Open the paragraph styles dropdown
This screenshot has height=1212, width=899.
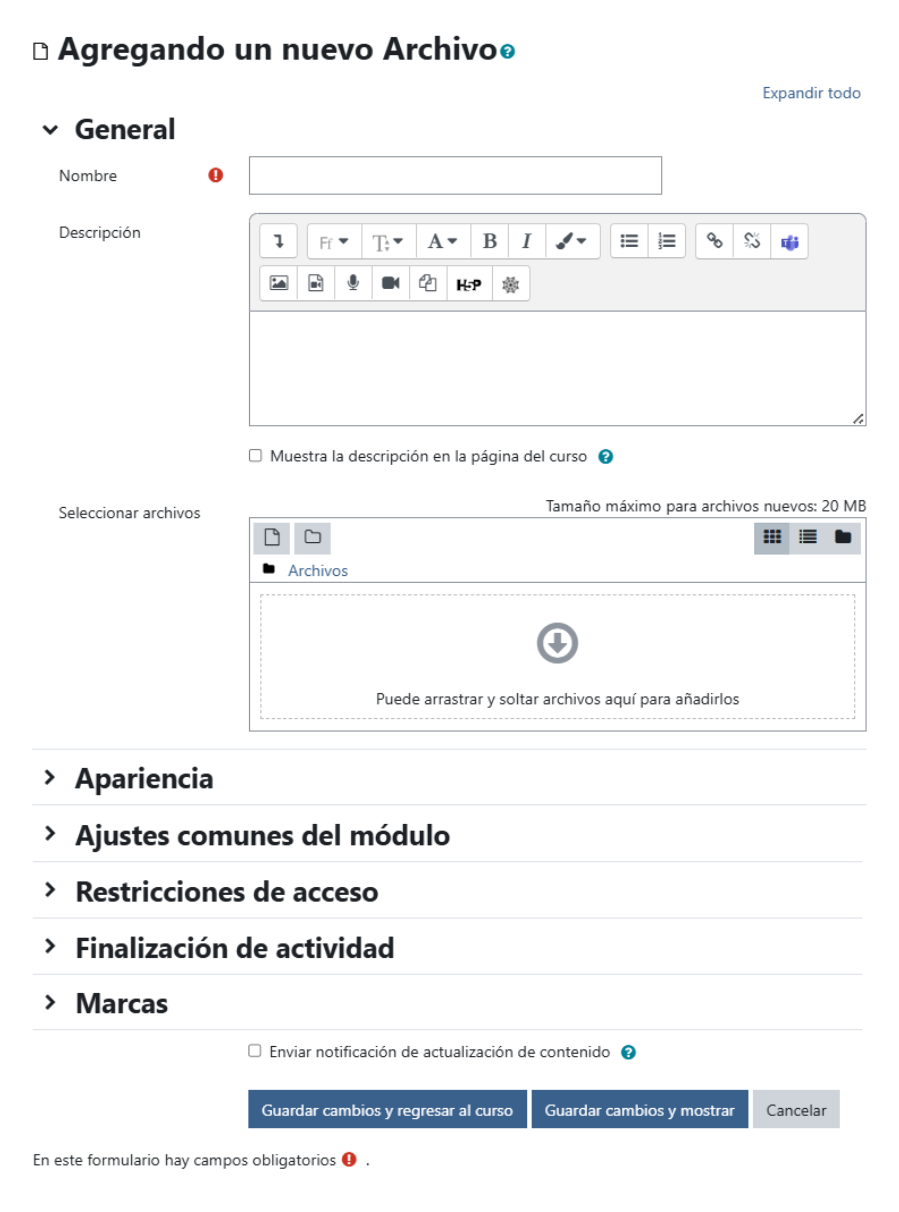[x=388, y=241]
